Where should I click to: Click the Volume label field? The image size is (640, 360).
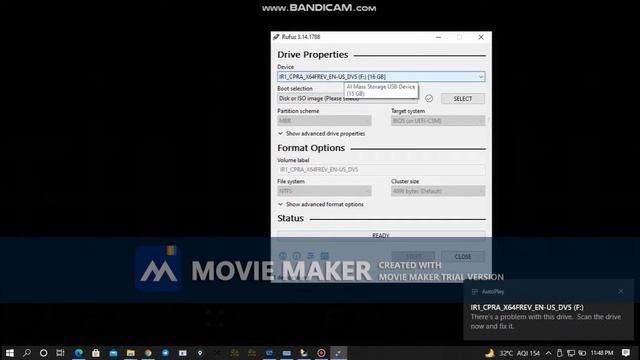(x=381, y=169)
